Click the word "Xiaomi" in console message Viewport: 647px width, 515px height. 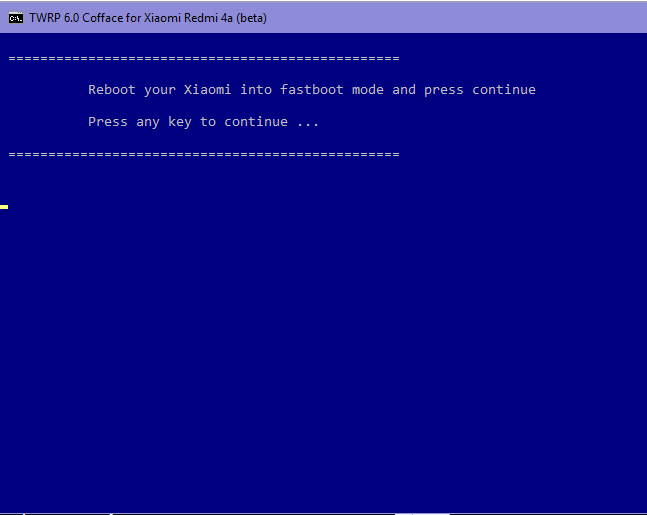pyautogui.click(x=207, y=90)
